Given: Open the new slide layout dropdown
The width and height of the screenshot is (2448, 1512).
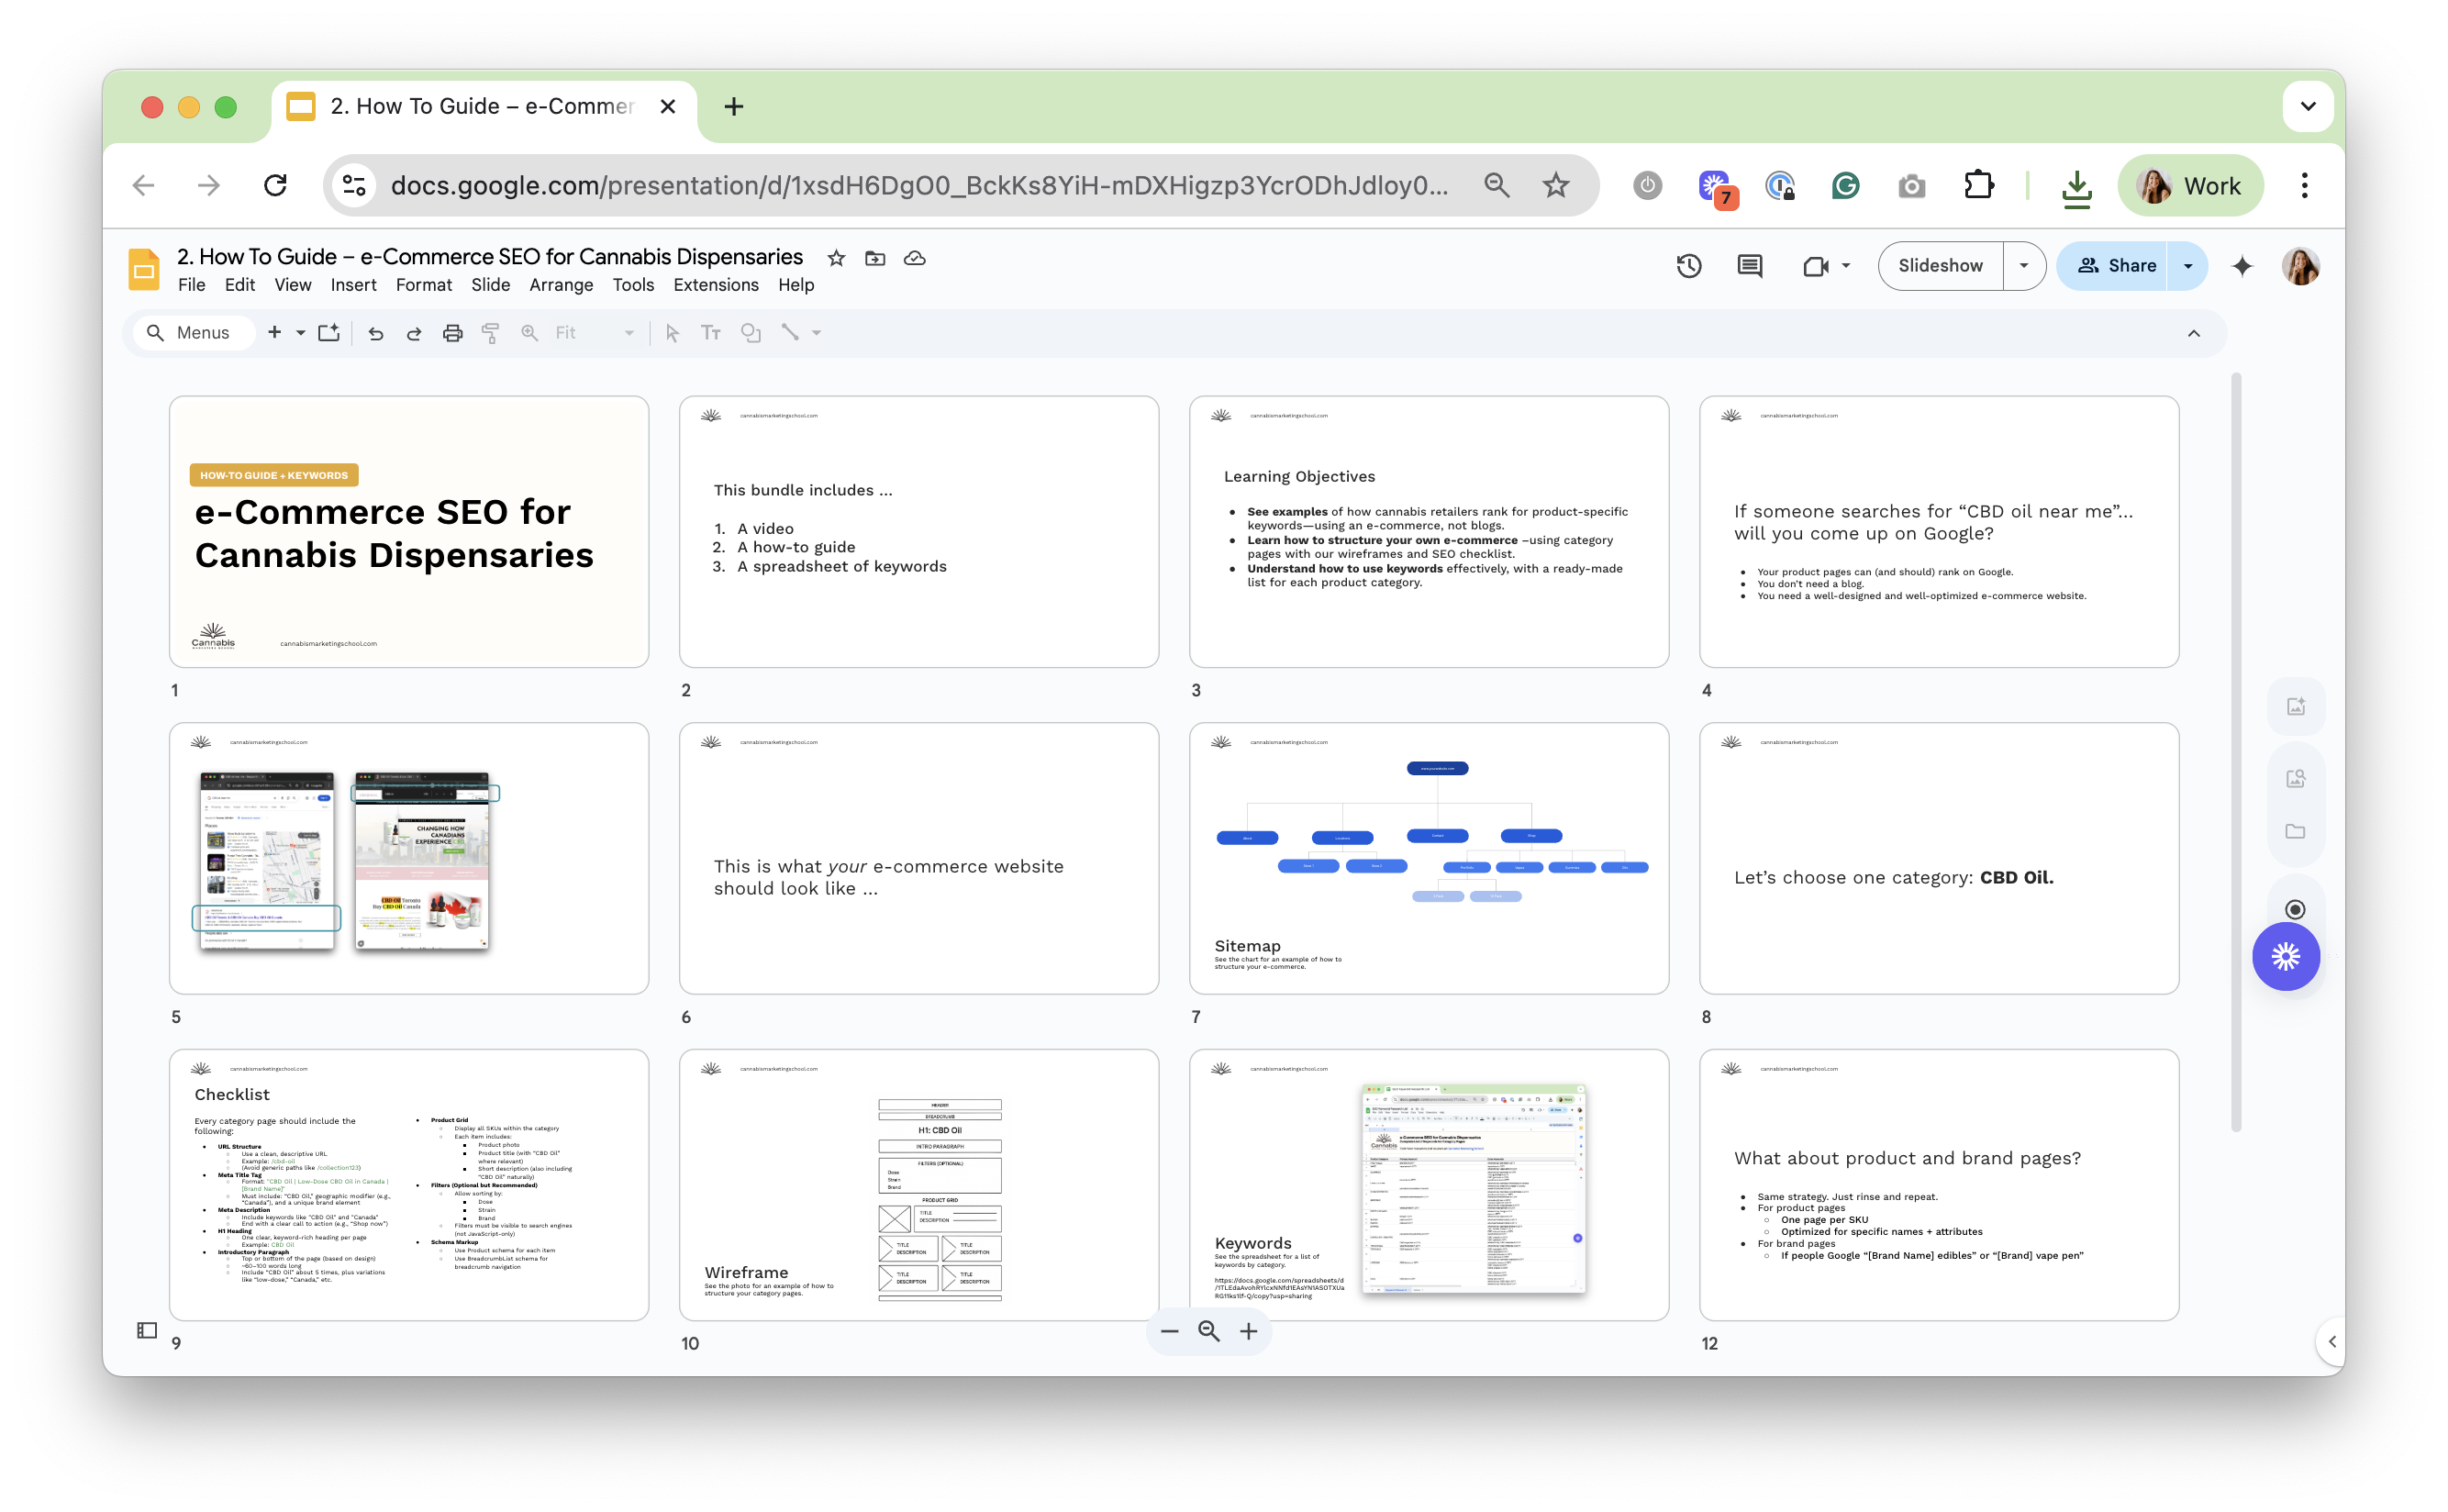Looking at the screenshot, I should point(300,333).
